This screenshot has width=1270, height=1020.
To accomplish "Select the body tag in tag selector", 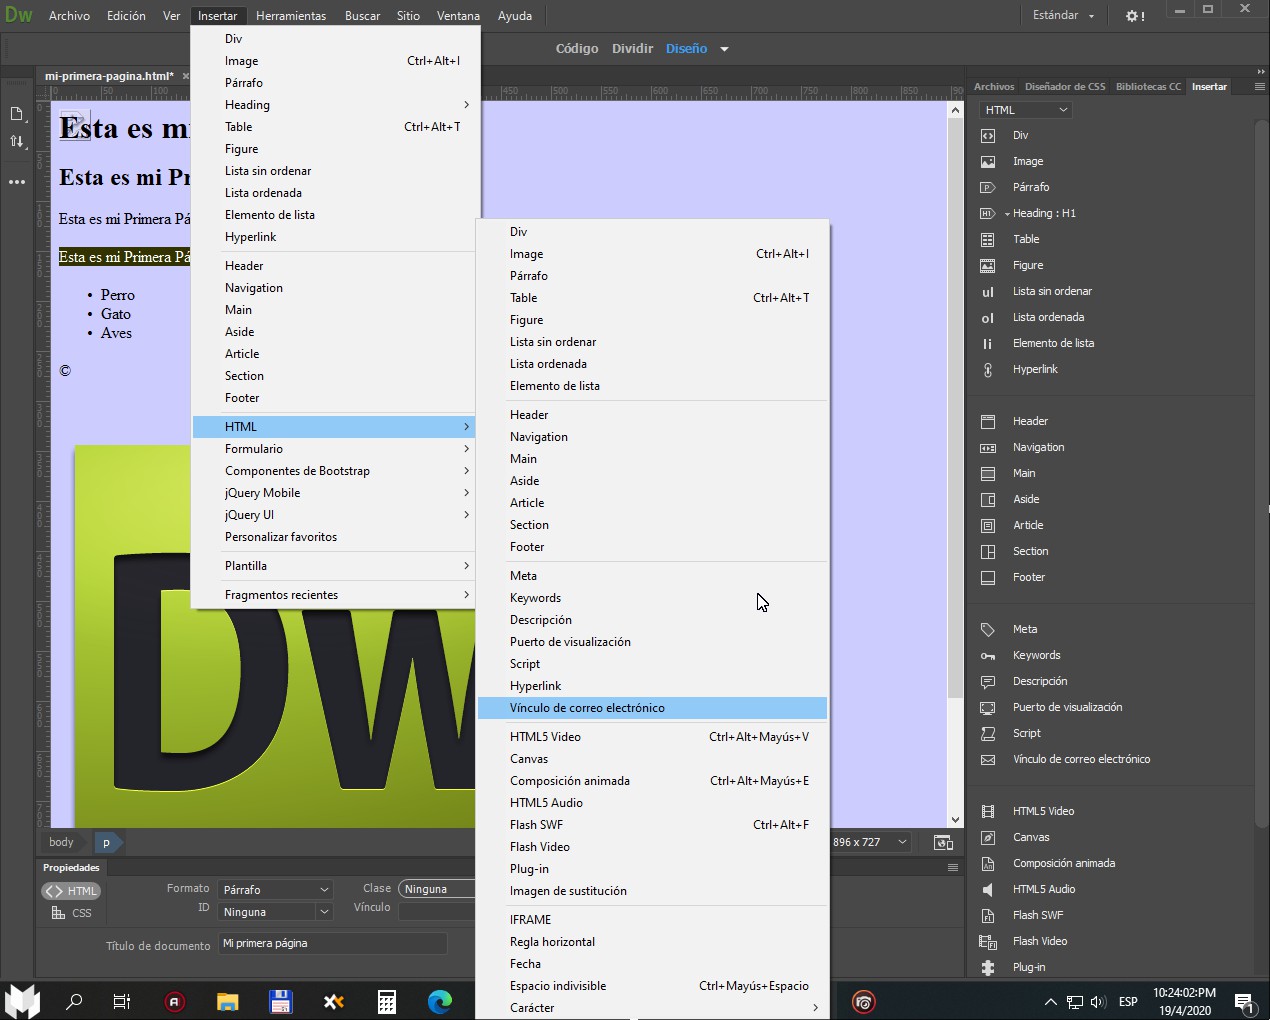I will click(x=62, y=842).
